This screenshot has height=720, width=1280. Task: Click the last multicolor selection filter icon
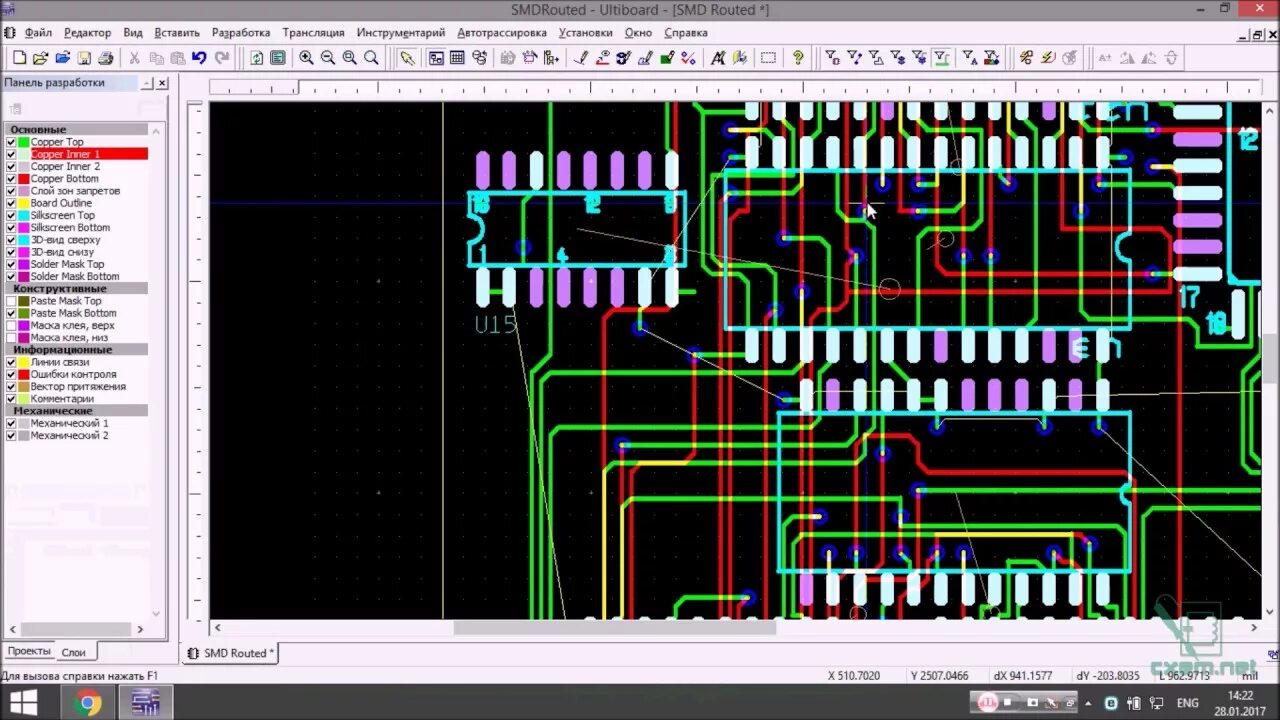pos(991,58)
